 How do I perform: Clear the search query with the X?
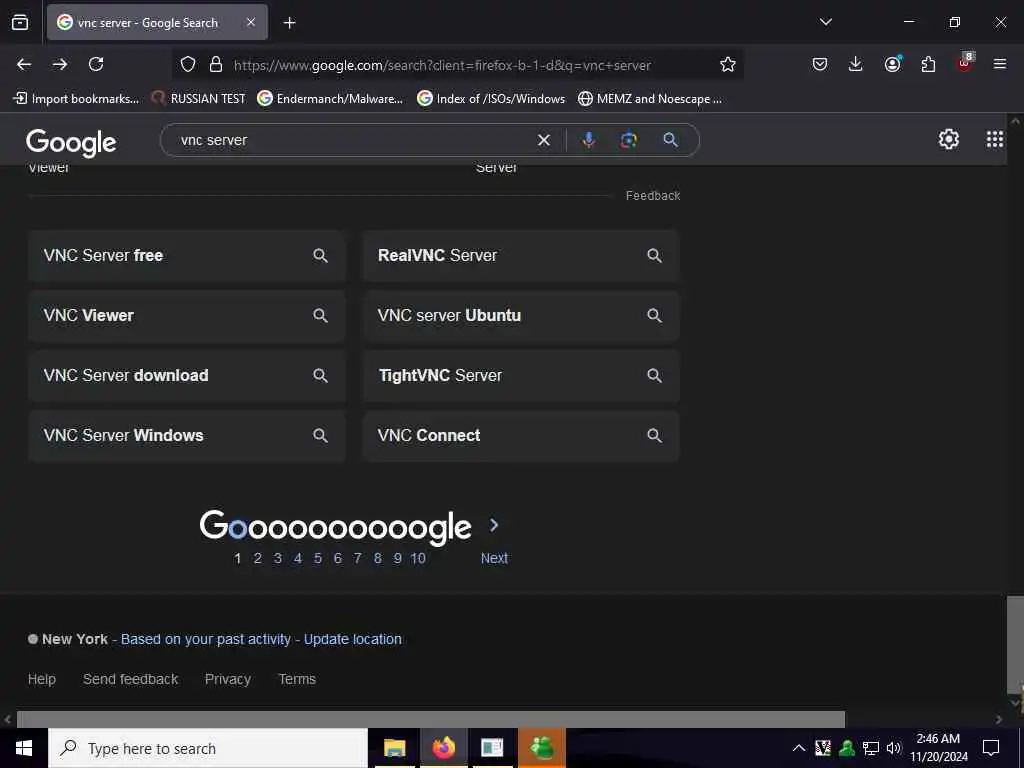543,140
